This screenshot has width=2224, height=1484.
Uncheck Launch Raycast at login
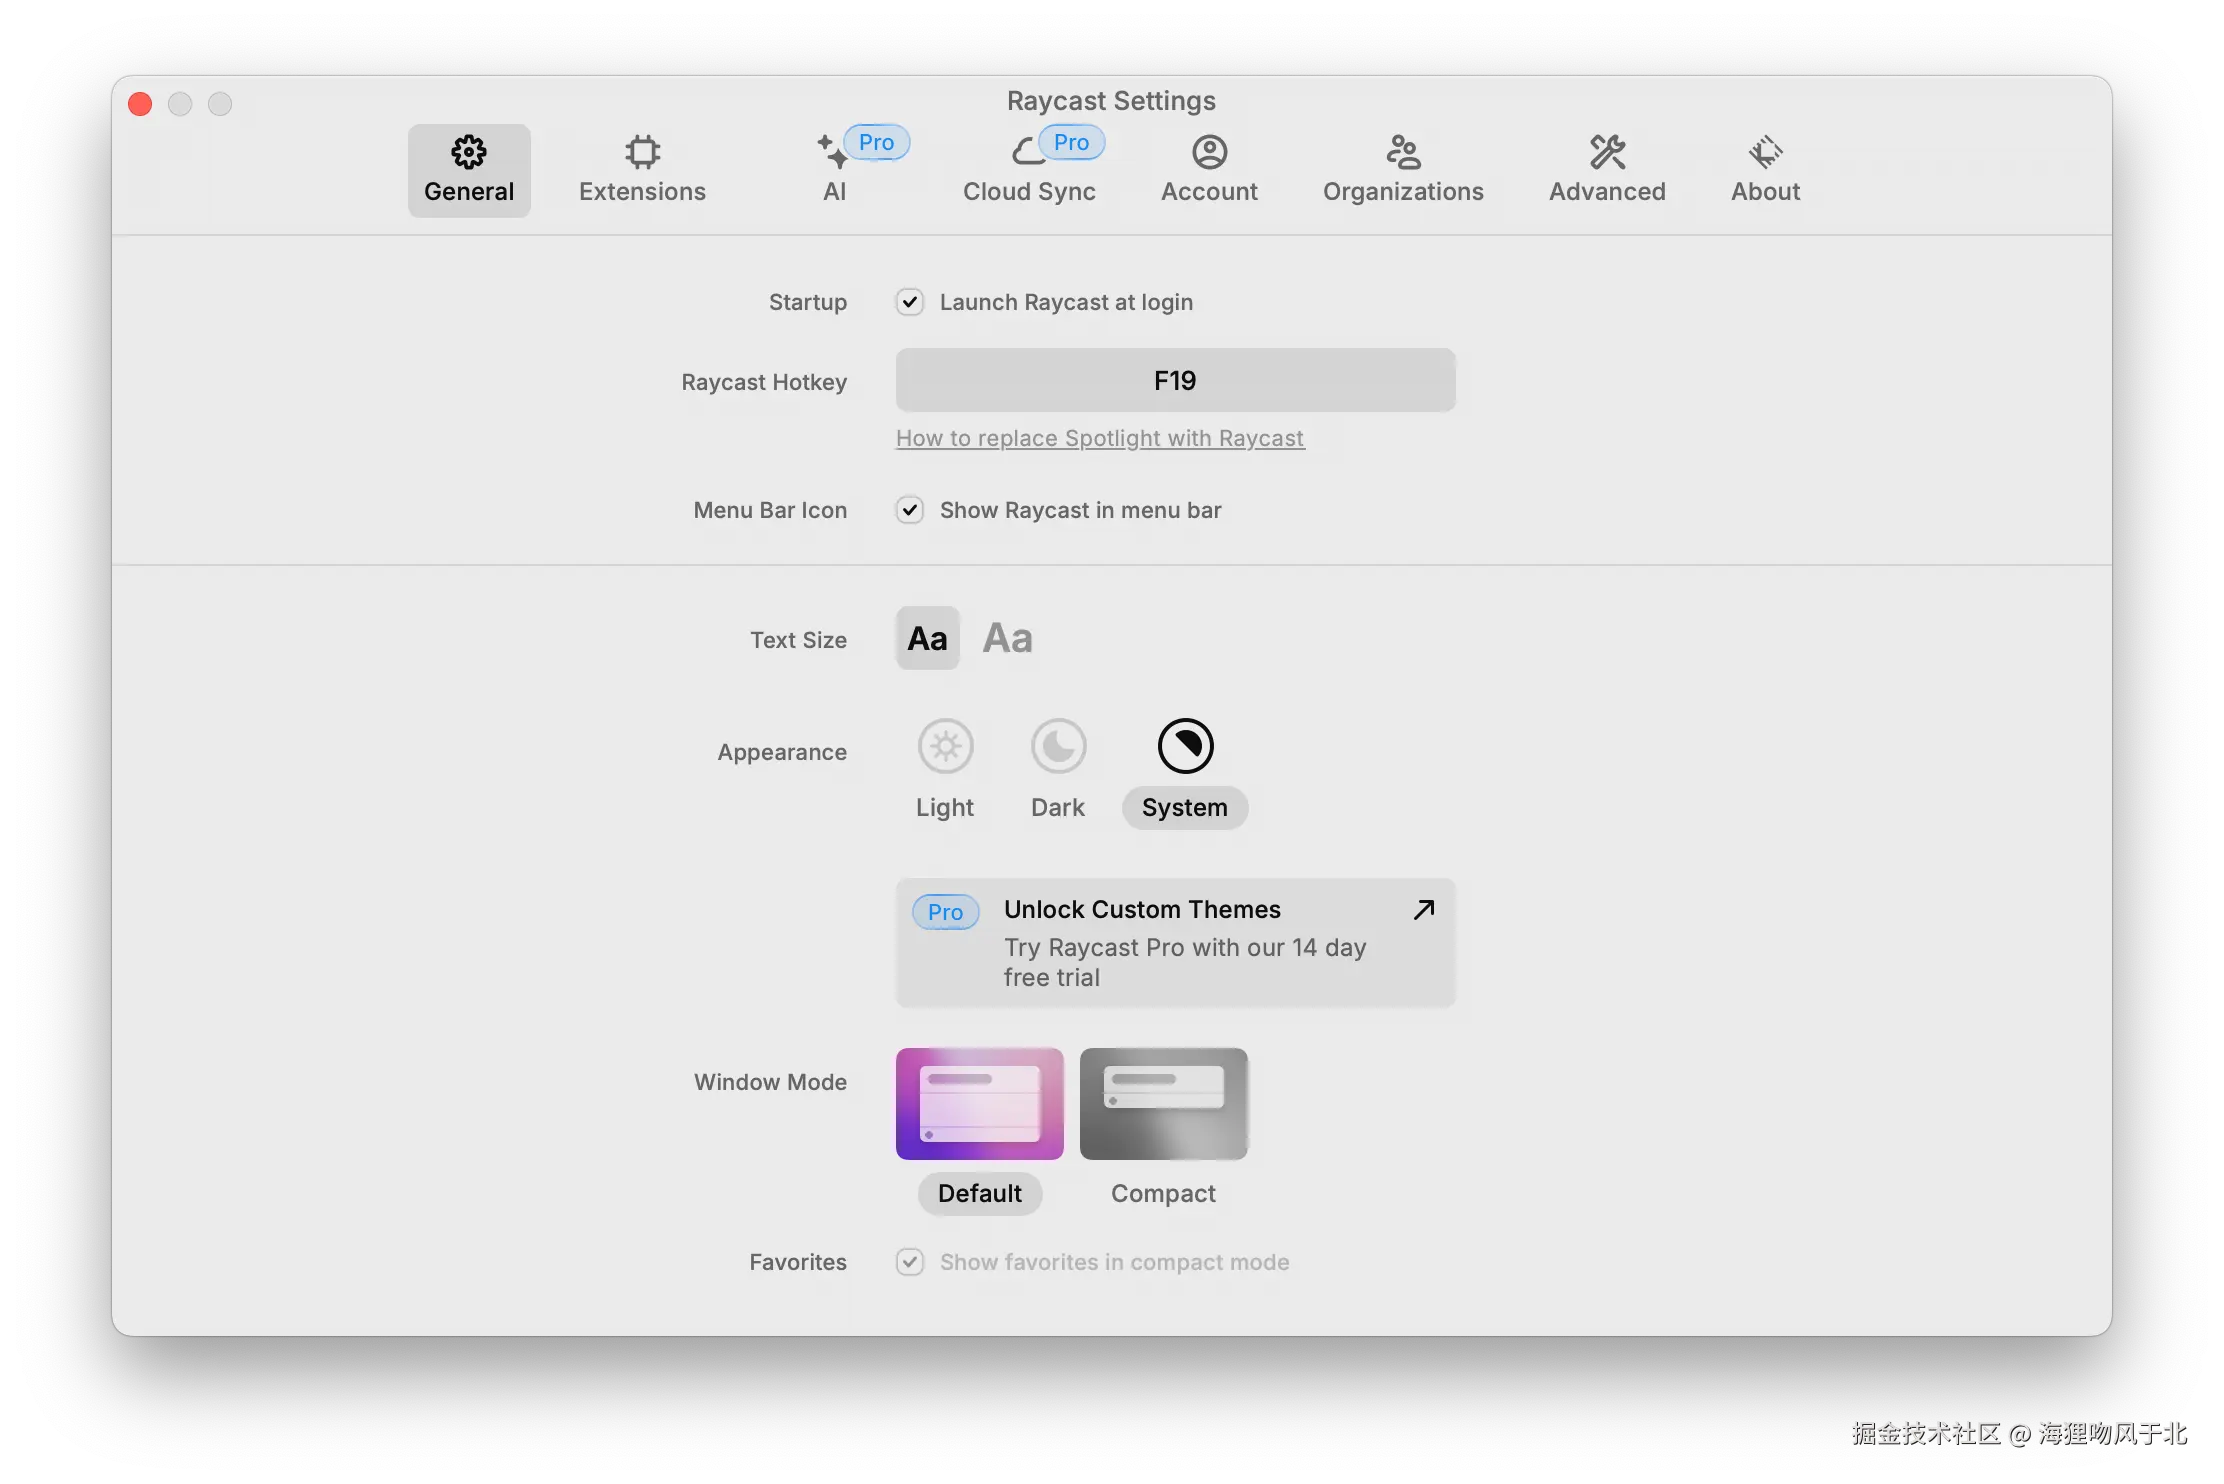(909, 302)
